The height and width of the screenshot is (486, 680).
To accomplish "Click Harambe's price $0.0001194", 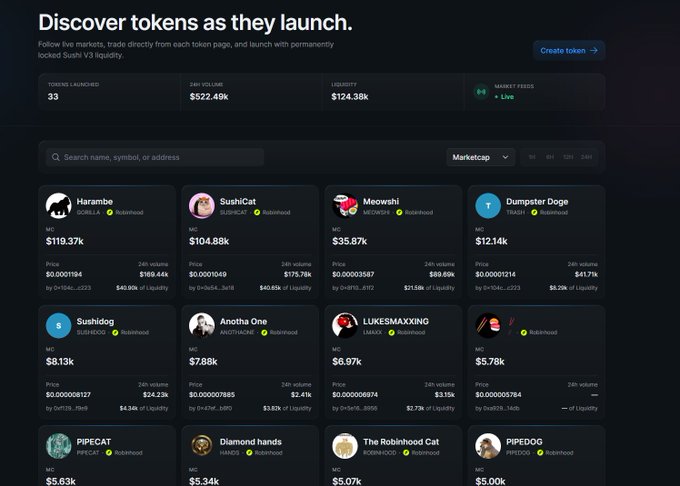I will (64, 274).
